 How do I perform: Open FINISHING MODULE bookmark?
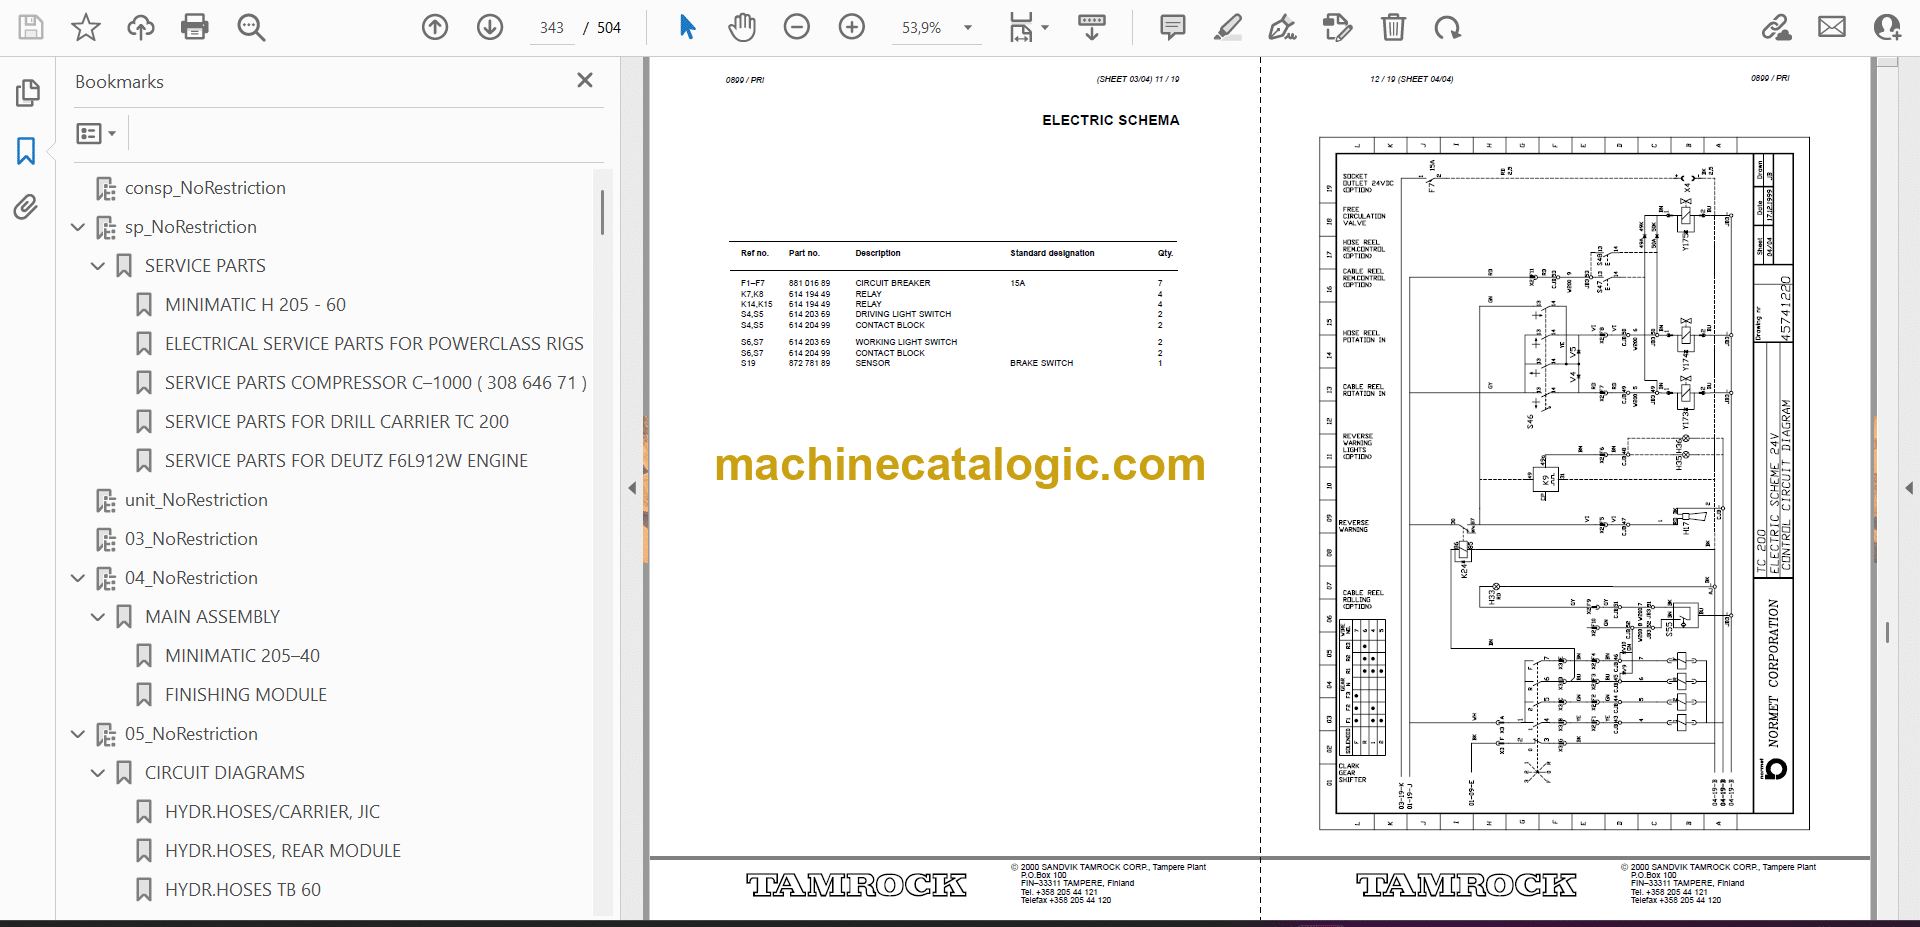coord(246,695)
